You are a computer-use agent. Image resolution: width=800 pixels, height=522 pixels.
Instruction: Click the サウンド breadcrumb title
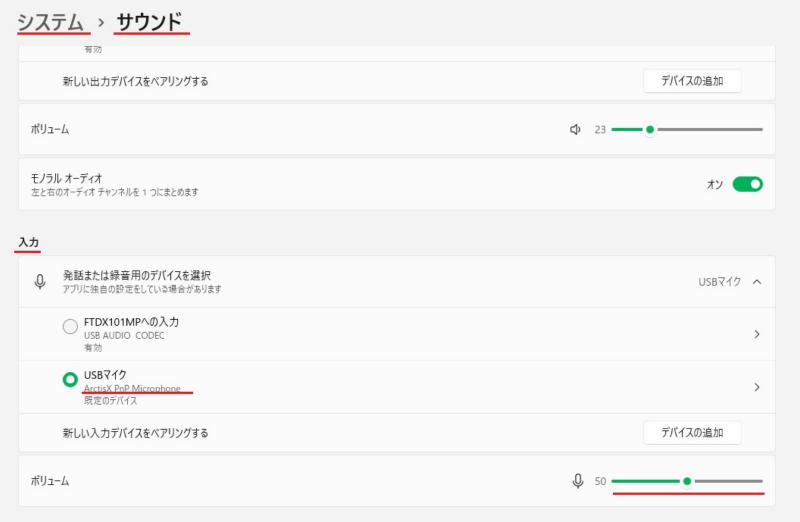[151, 20]
